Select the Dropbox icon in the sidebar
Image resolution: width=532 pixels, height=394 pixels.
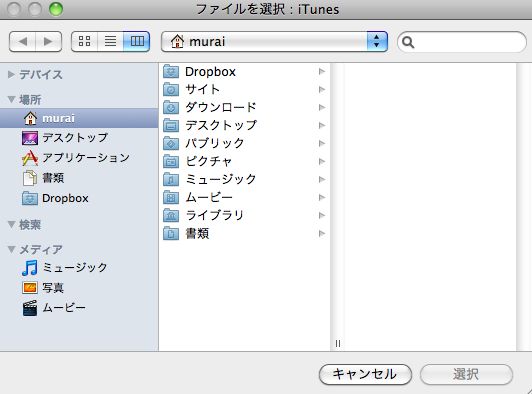click(30, 198)
